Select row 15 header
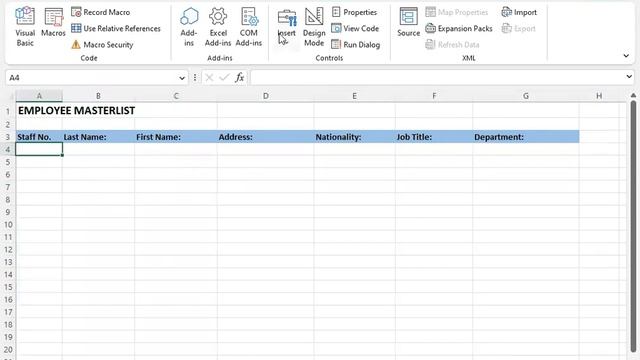Viewport: 640px width, 360px height. click(x=8, y=287)
